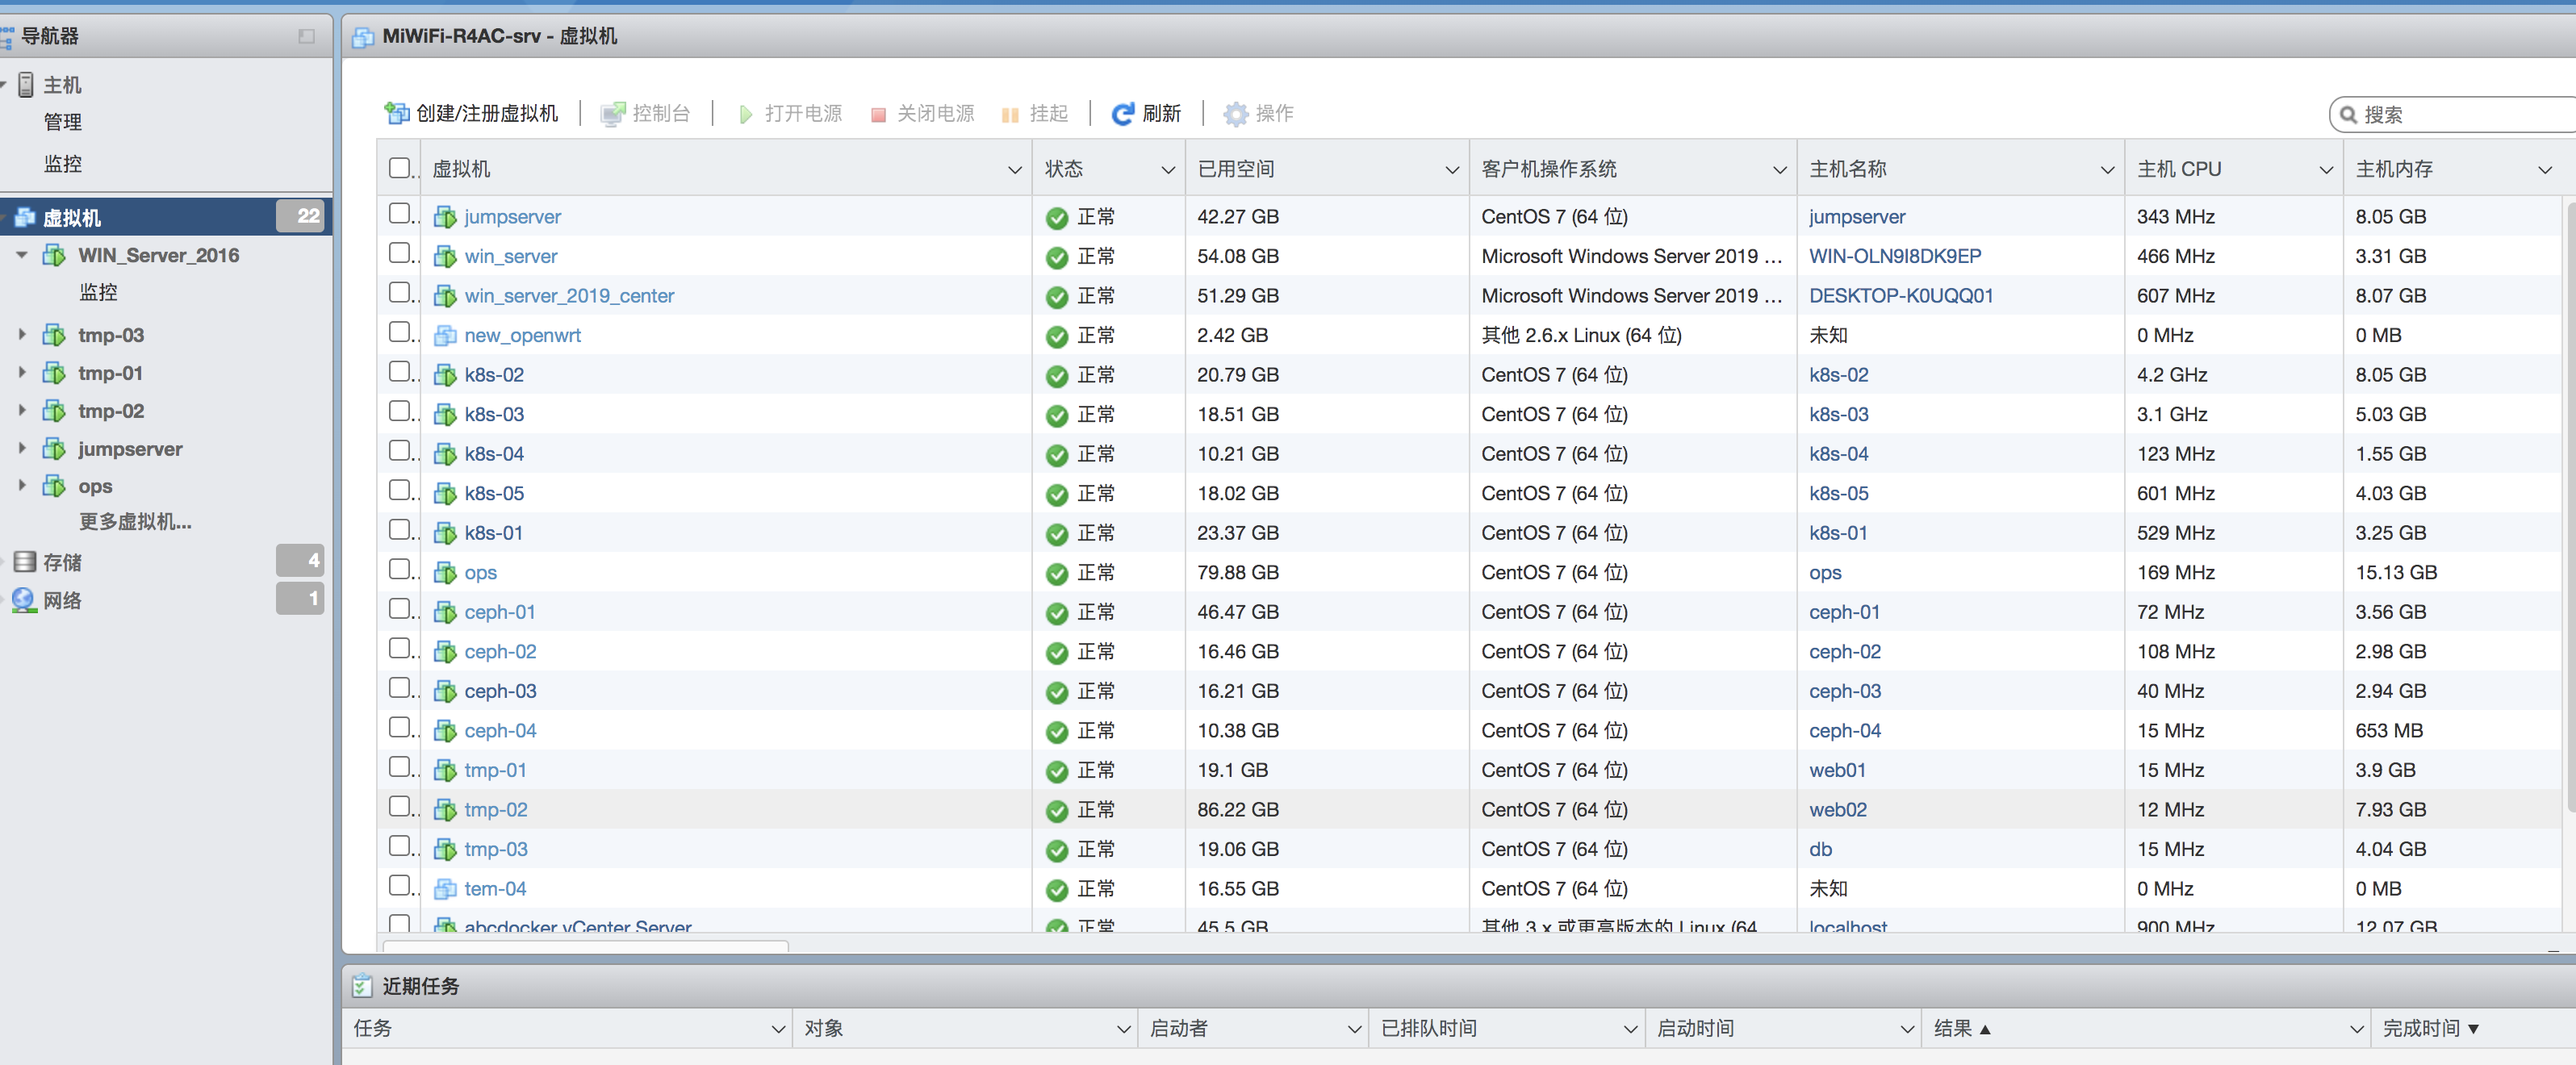The image size is (2576, 1065).
Task: Click the VM icon next to the new_openwrt row
Action: [x=445, y=336]
